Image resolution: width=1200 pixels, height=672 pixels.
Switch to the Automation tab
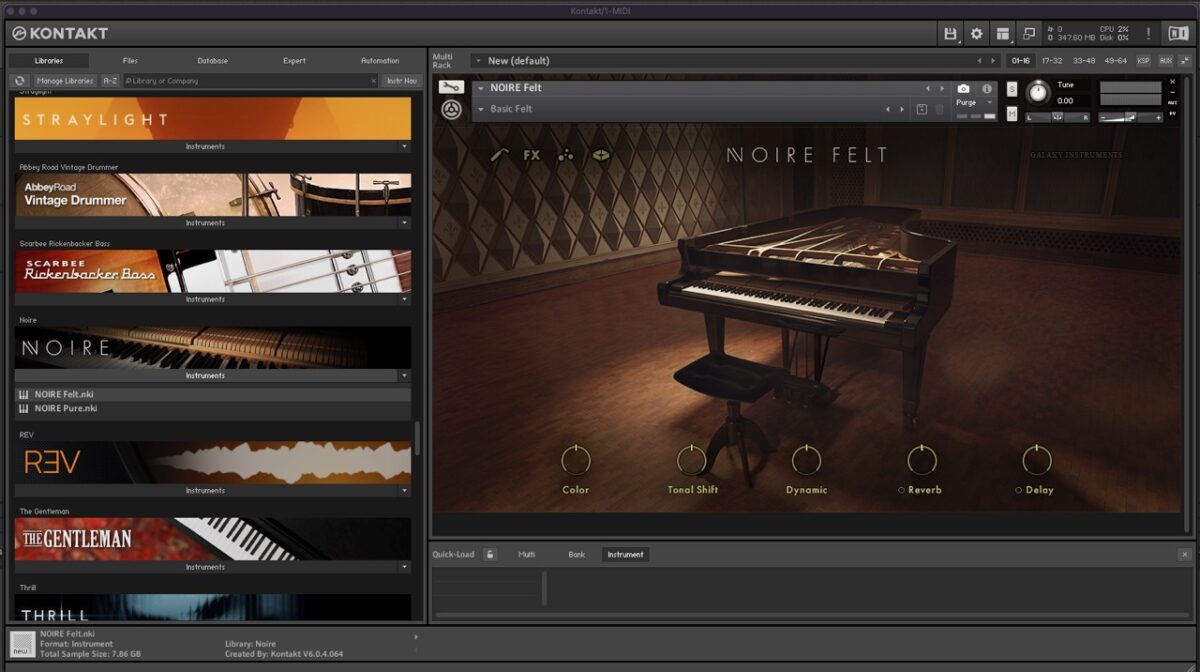380,61
